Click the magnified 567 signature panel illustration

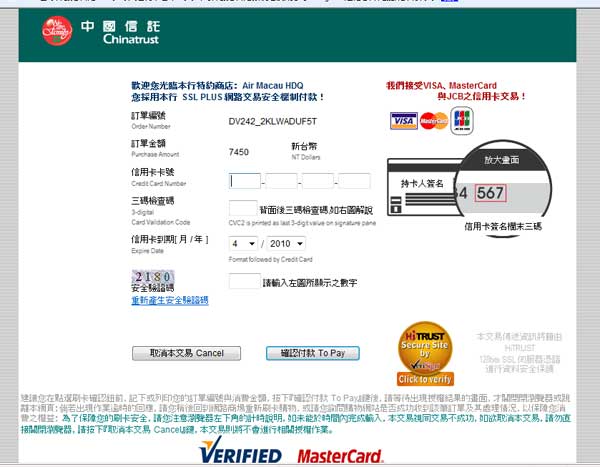point(490,192)
